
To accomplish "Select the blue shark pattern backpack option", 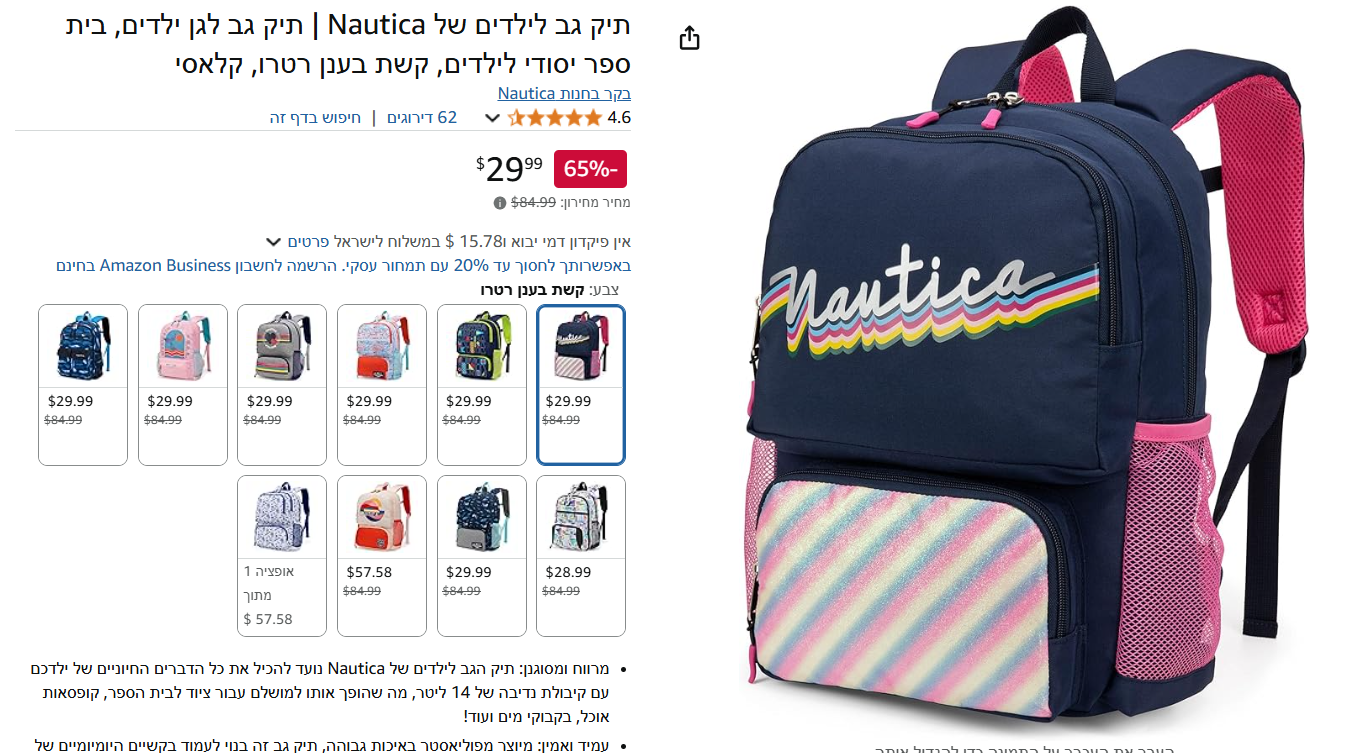I will (x=83, y=385).
